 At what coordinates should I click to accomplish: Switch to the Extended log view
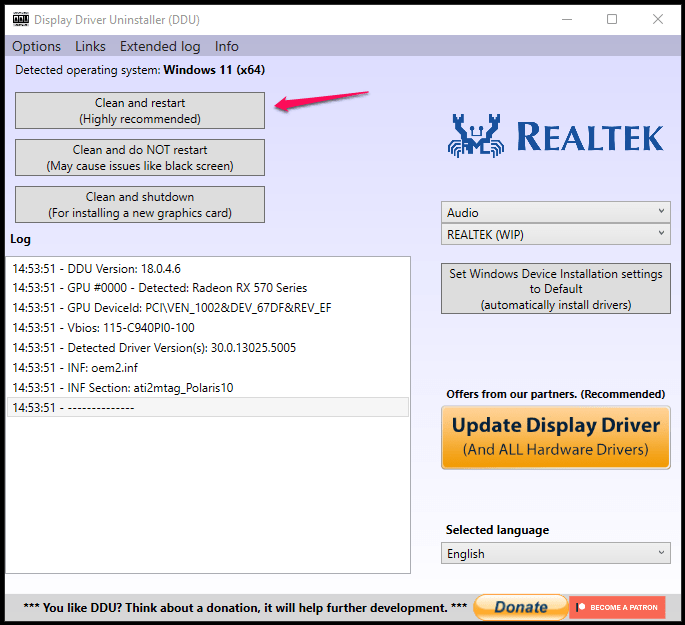point(160,46)
